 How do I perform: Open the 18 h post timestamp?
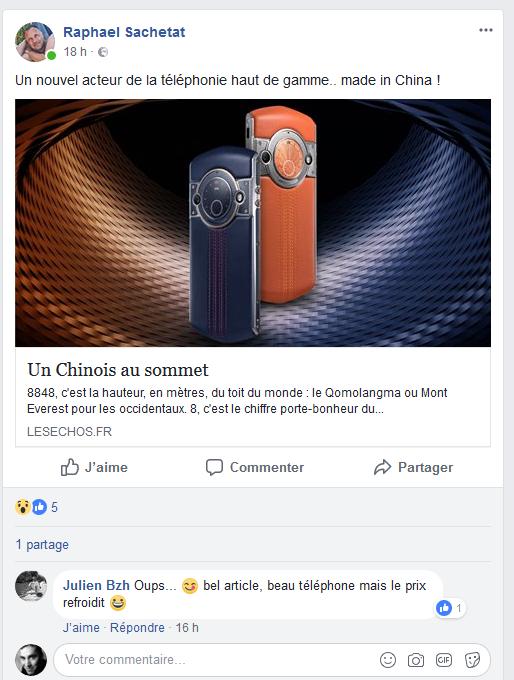click(75, 52)
